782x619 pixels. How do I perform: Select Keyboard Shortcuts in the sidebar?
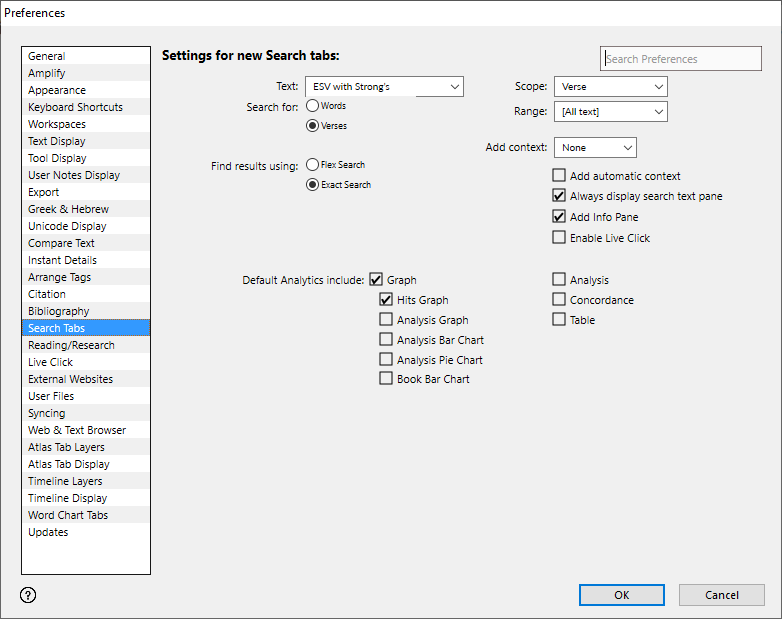75,107
